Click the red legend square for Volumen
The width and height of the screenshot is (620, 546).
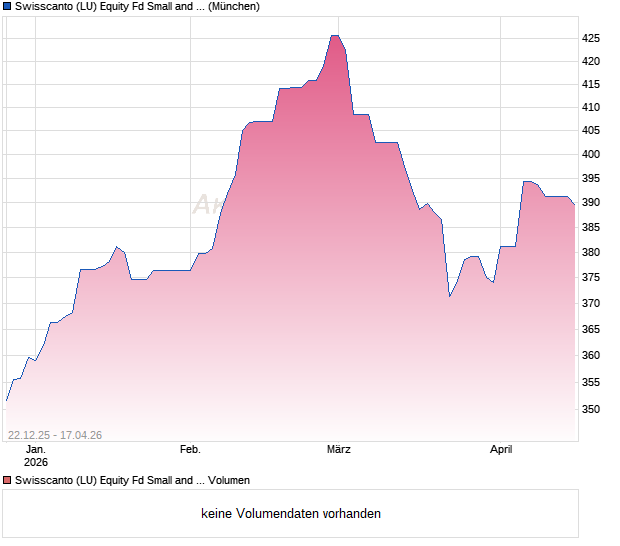pos(7,480)
